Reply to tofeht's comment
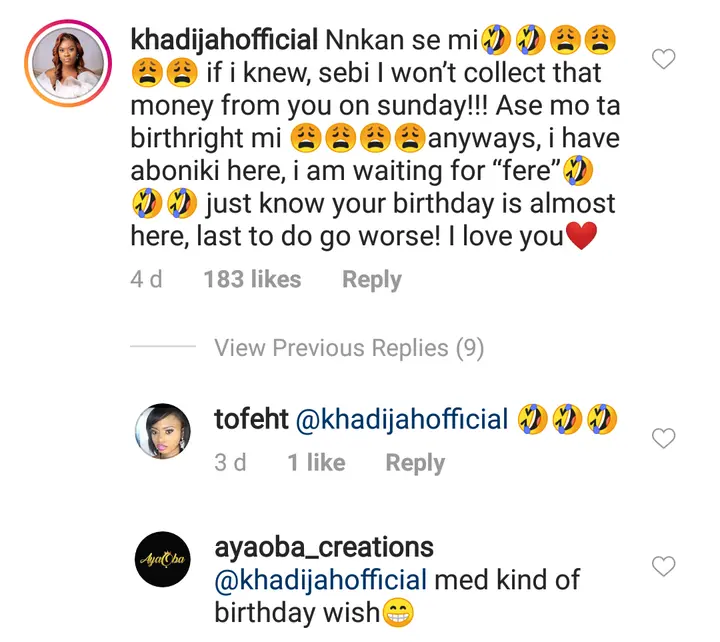Screen dimensions: 720x642 pos(415,462)
